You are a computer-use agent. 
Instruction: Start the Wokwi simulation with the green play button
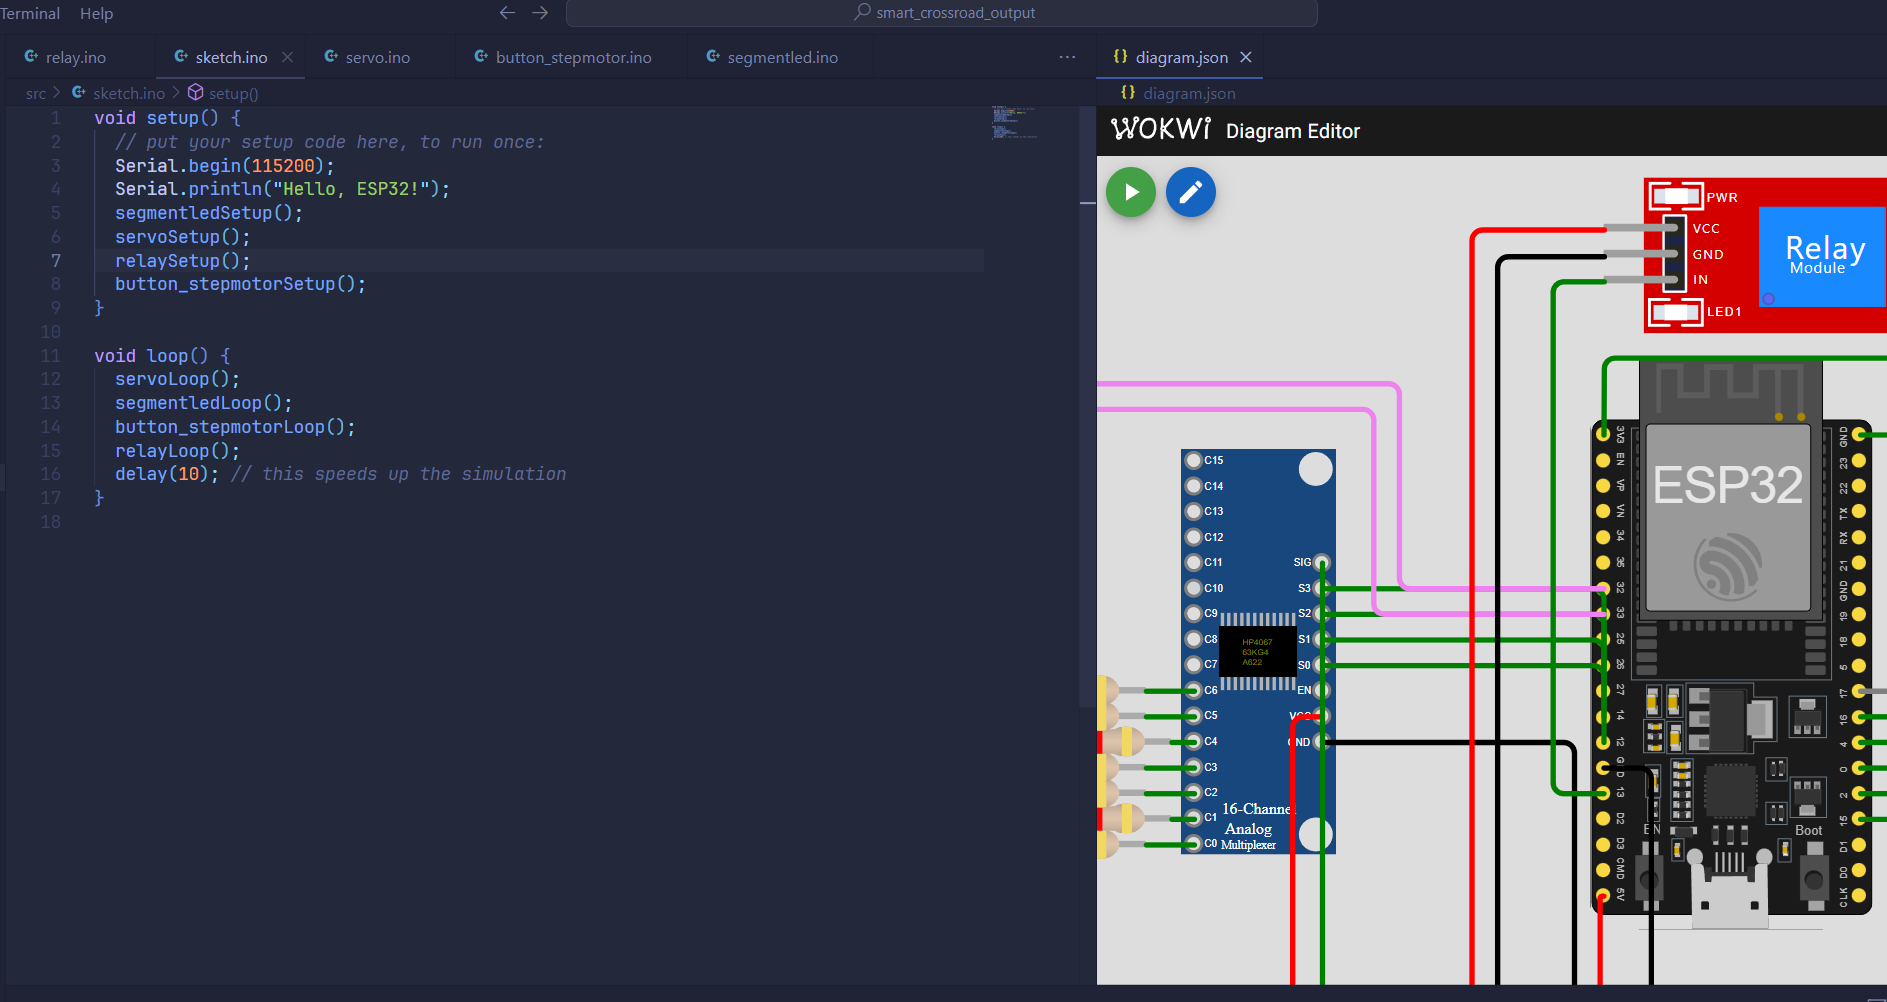1131,192
